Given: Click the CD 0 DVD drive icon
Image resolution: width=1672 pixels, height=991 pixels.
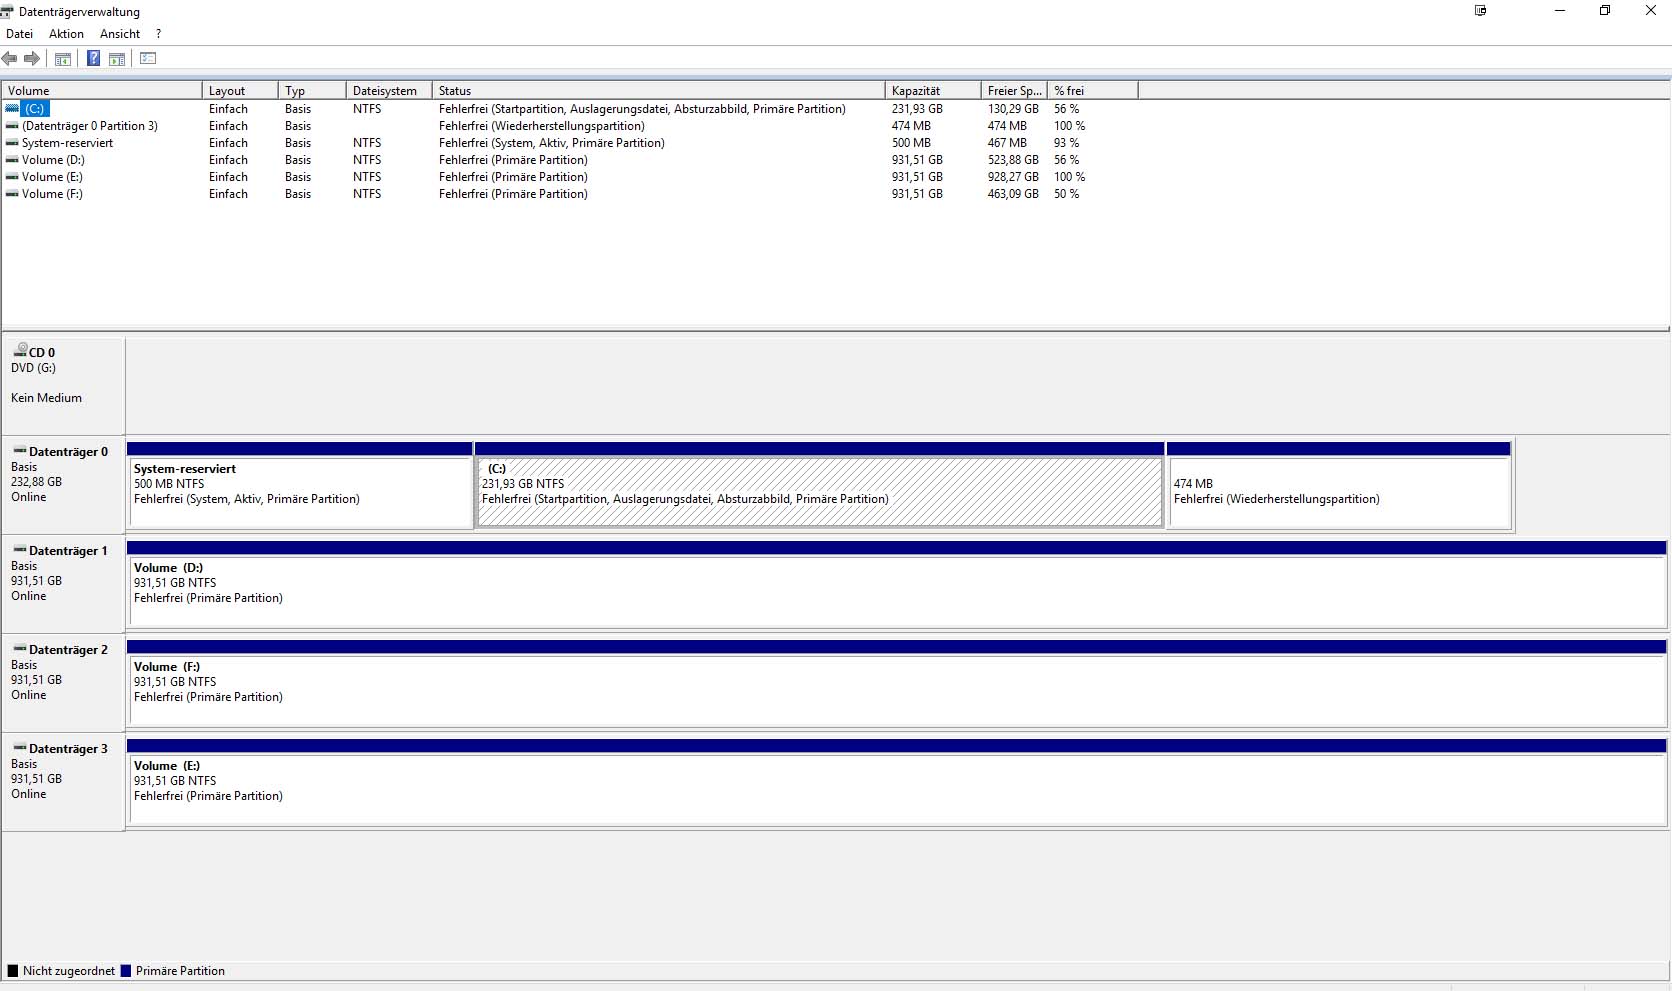Looking at the screenshot, I should coord(20,351).
